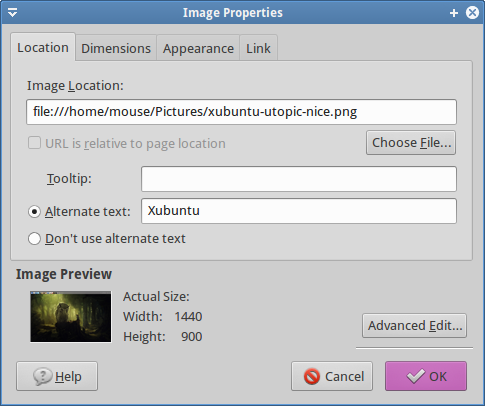Close the Image Properties dialog
Screen dimensions: 485x406
tap(472, 13)
